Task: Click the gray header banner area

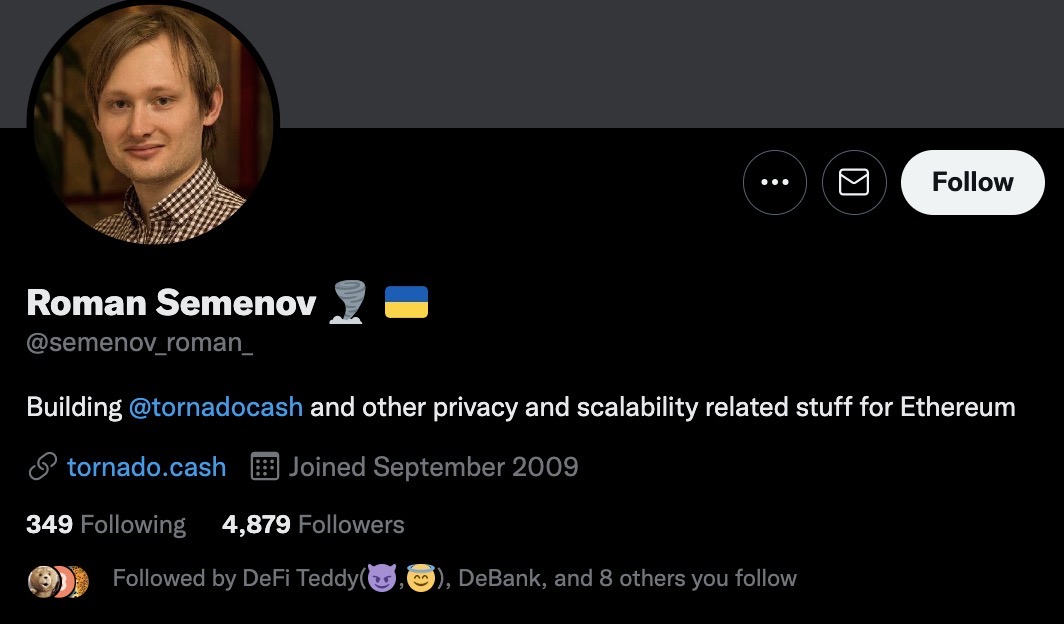Action: (650, 60)
